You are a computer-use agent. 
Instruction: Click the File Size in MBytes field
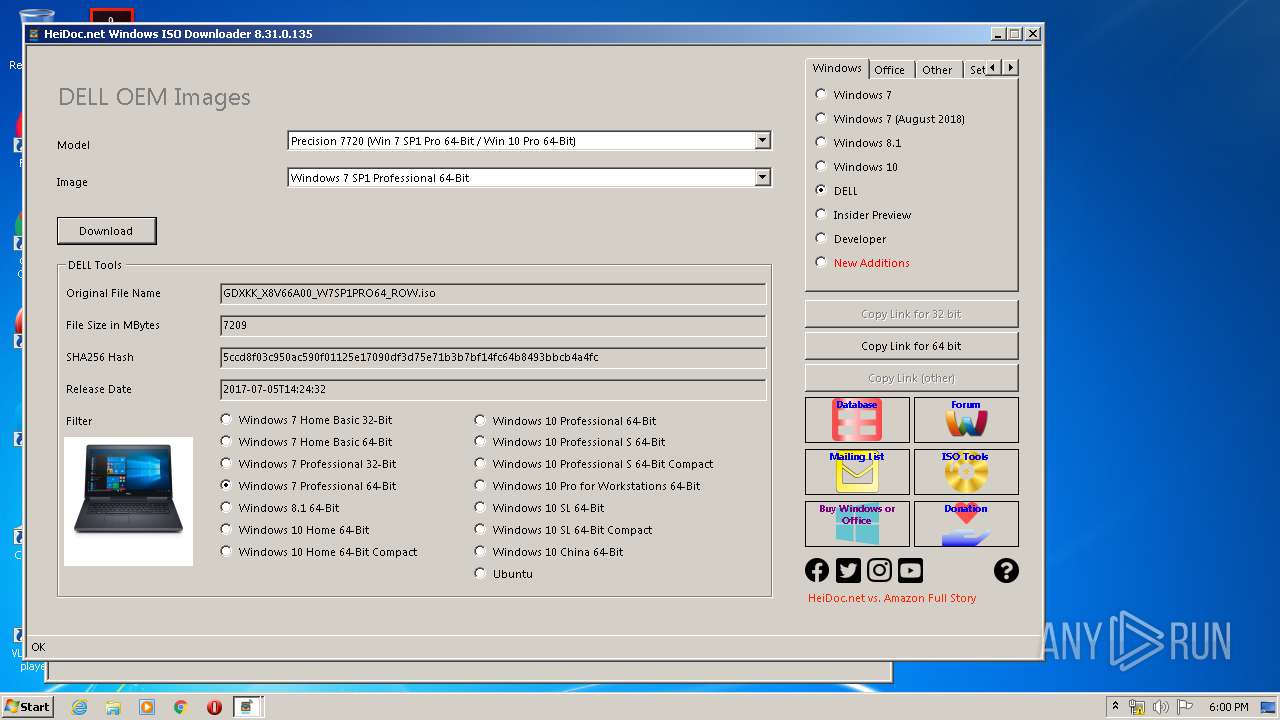pos(493,326)
